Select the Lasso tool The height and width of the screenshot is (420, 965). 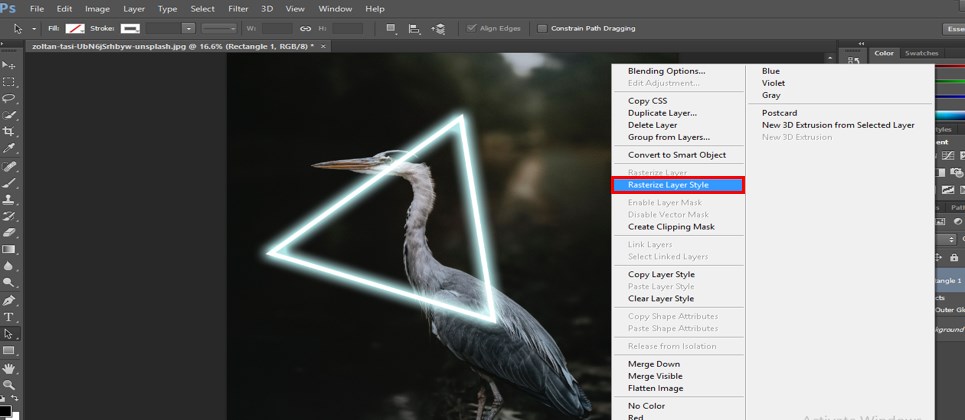tap(9, 99)
